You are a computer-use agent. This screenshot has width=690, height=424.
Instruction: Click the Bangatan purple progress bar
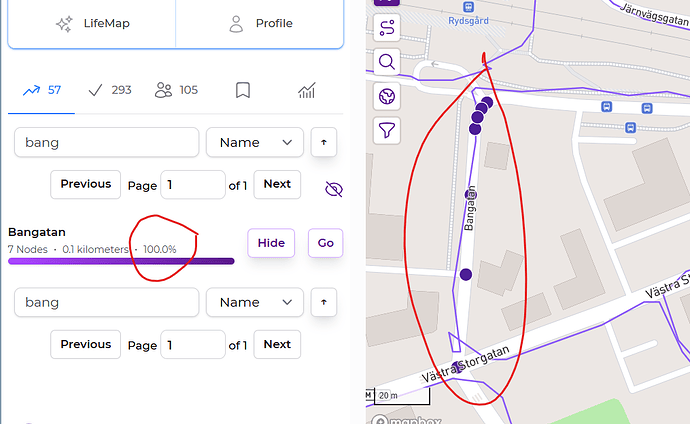pos(121,261)
